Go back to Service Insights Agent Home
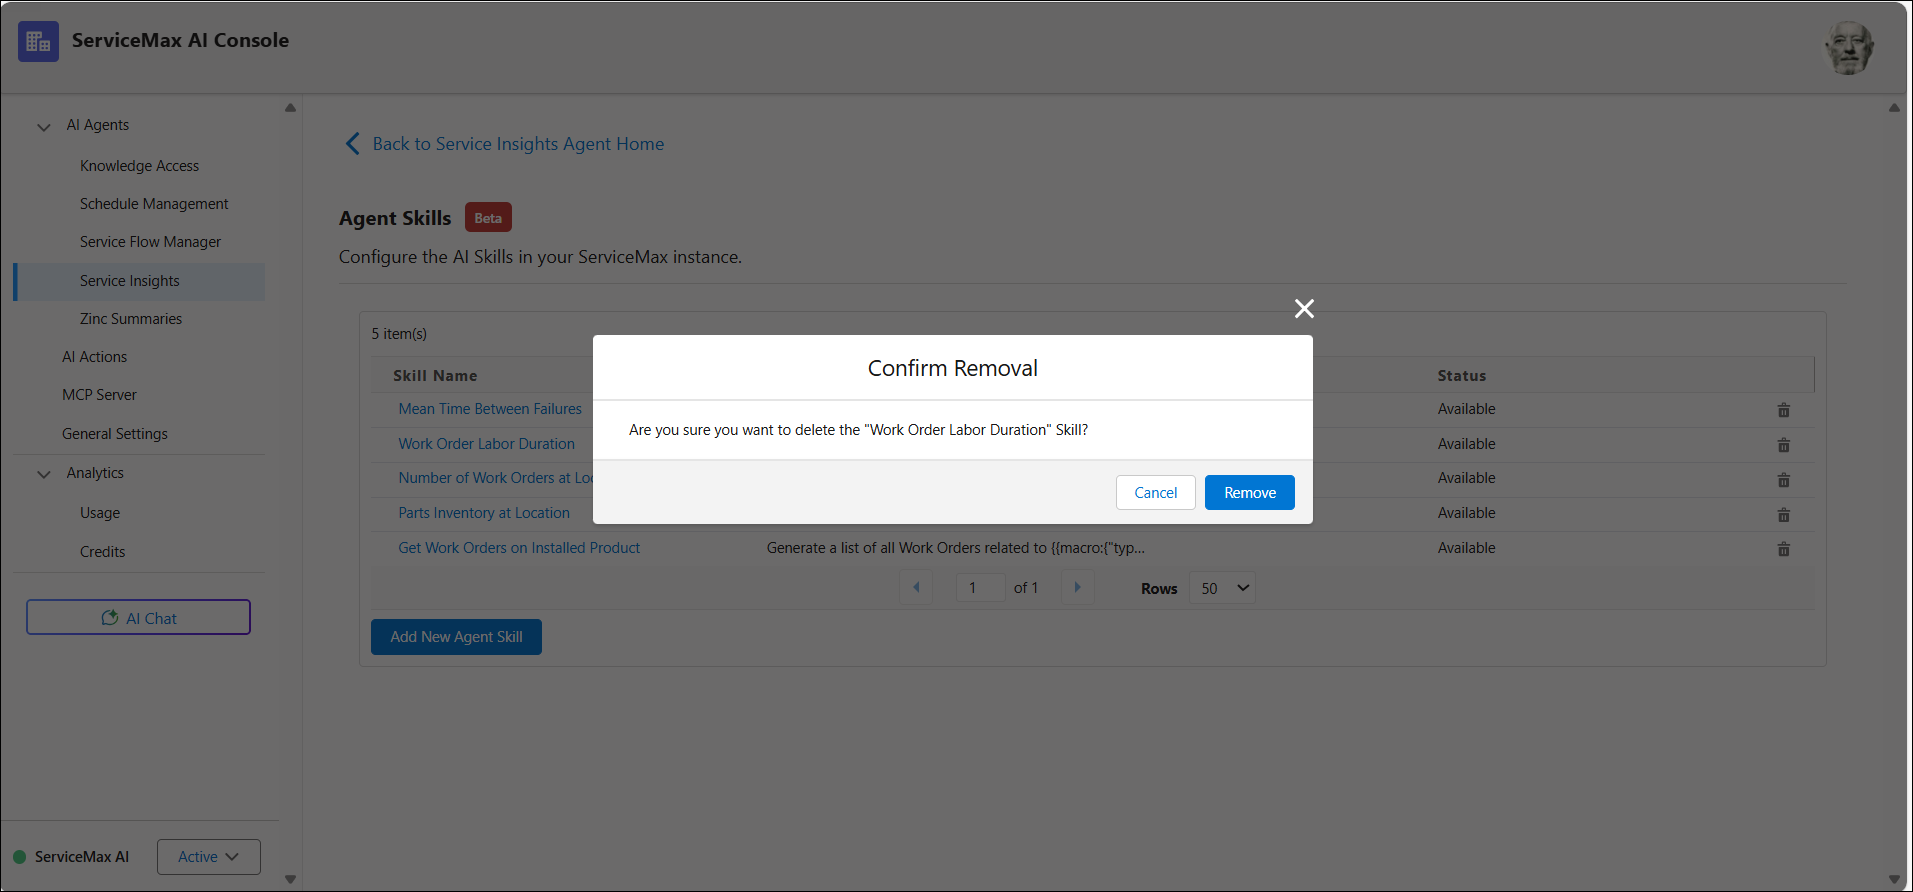This screenshot has height=892, width=1913. pos(518,144)
